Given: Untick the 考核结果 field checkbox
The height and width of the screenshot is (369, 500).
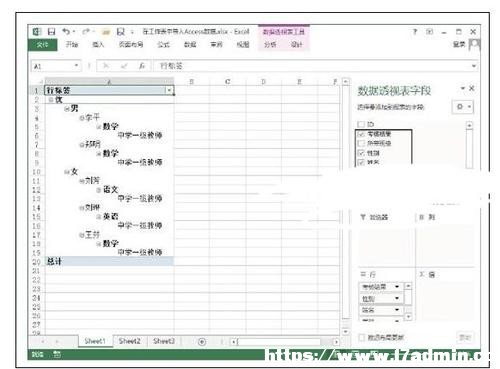Looking at the screenshot, I should (x=361, y=134).
